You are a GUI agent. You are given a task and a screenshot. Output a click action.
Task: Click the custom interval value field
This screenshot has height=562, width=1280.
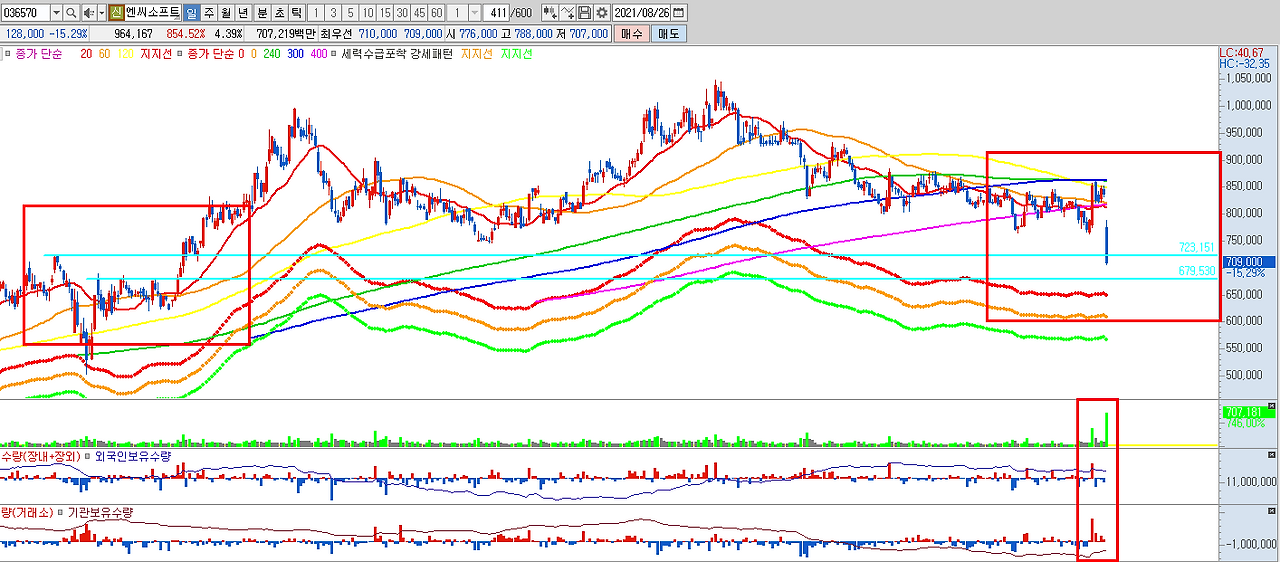pyautogui.click(x=458, y=13)
